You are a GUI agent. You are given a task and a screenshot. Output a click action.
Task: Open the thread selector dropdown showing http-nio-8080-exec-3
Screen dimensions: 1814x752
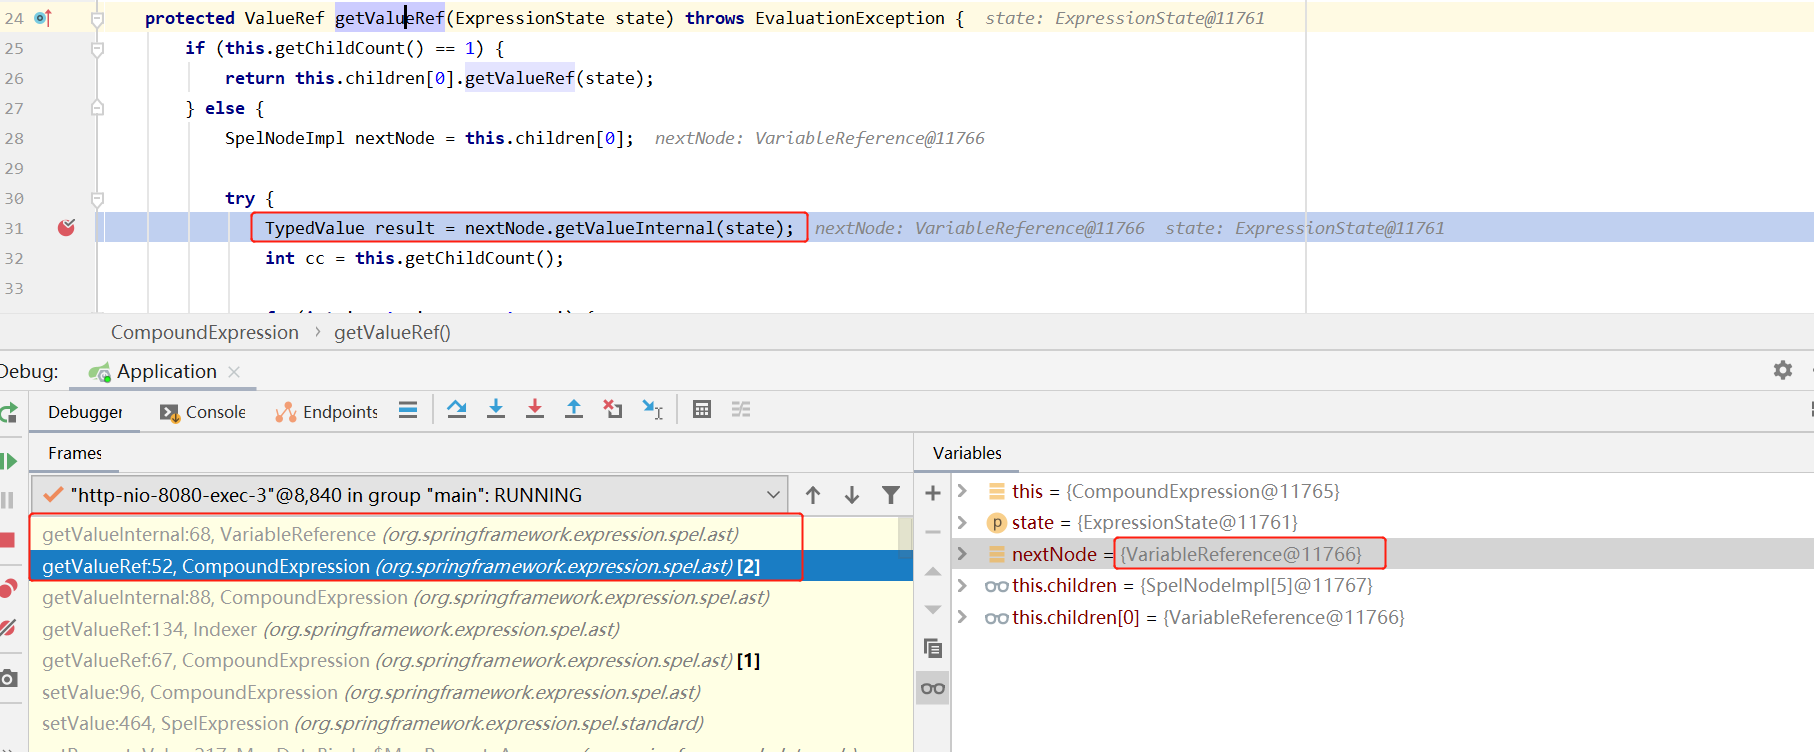(x=410, y=495)
